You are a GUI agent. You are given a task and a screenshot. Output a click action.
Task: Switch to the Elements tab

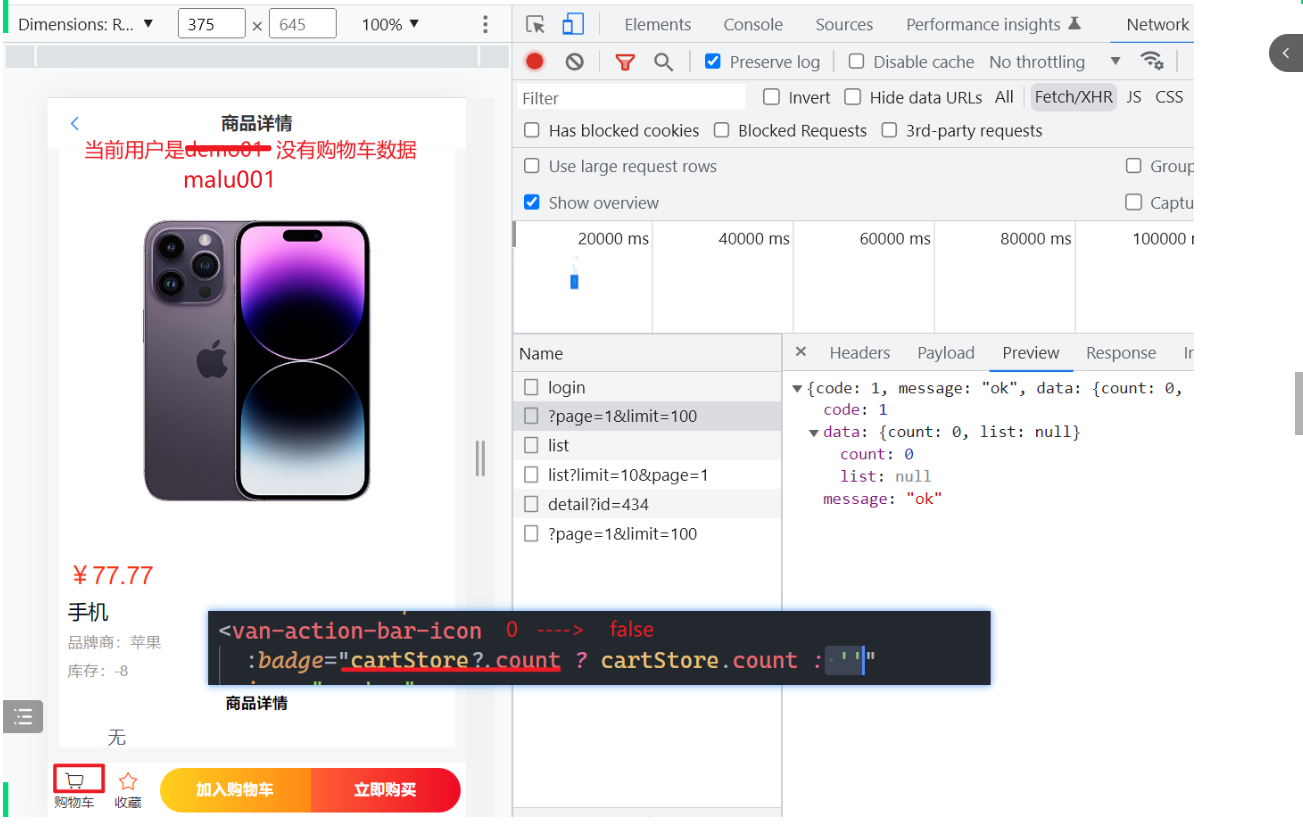coord(657,24)
